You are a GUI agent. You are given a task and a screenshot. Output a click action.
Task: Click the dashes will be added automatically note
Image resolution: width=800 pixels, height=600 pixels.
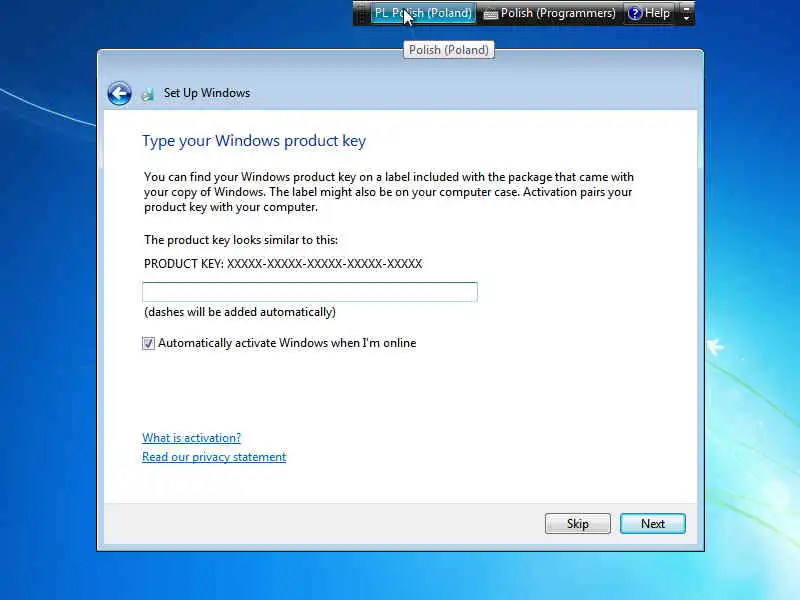pos(240,312)
